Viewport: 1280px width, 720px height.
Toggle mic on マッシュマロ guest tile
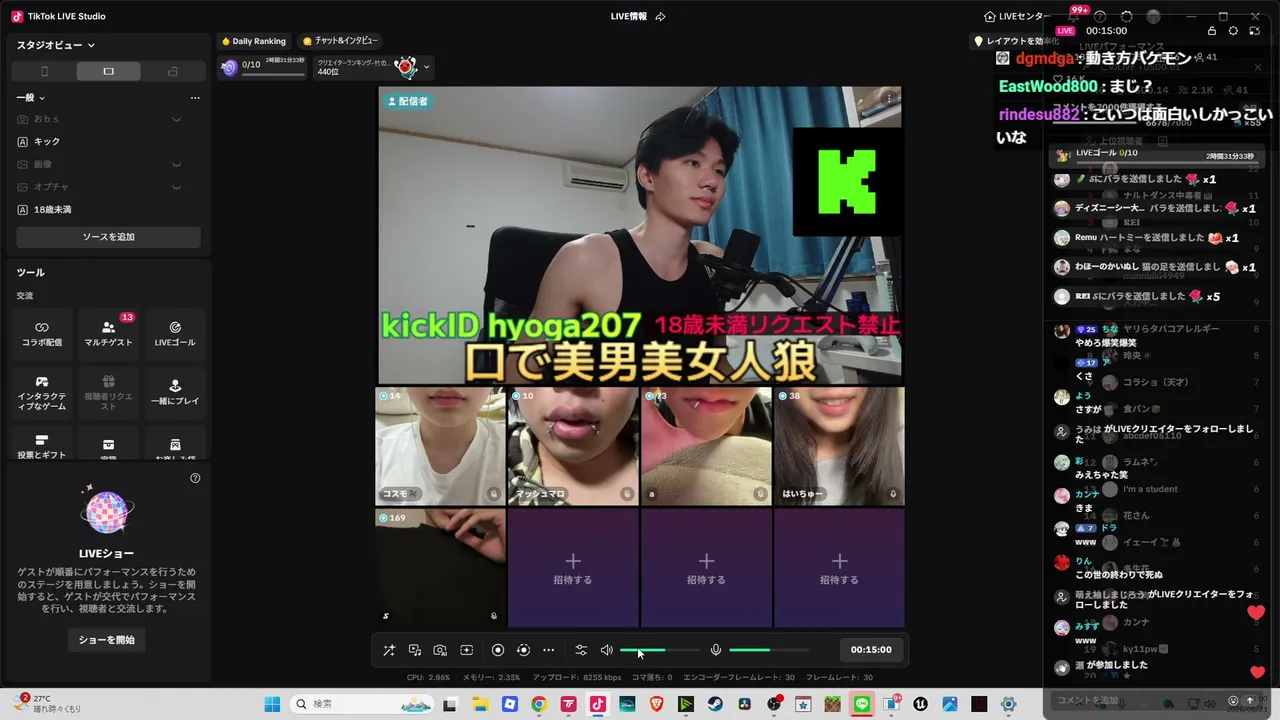[626, 493]
